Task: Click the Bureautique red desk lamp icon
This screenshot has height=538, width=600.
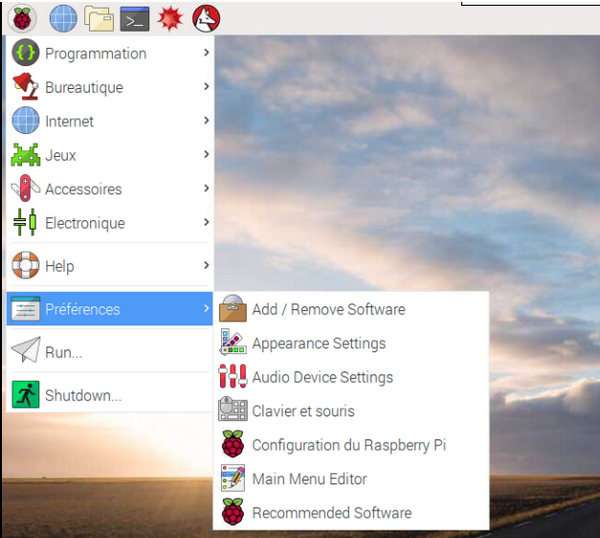Action: (x=26, y=86)
